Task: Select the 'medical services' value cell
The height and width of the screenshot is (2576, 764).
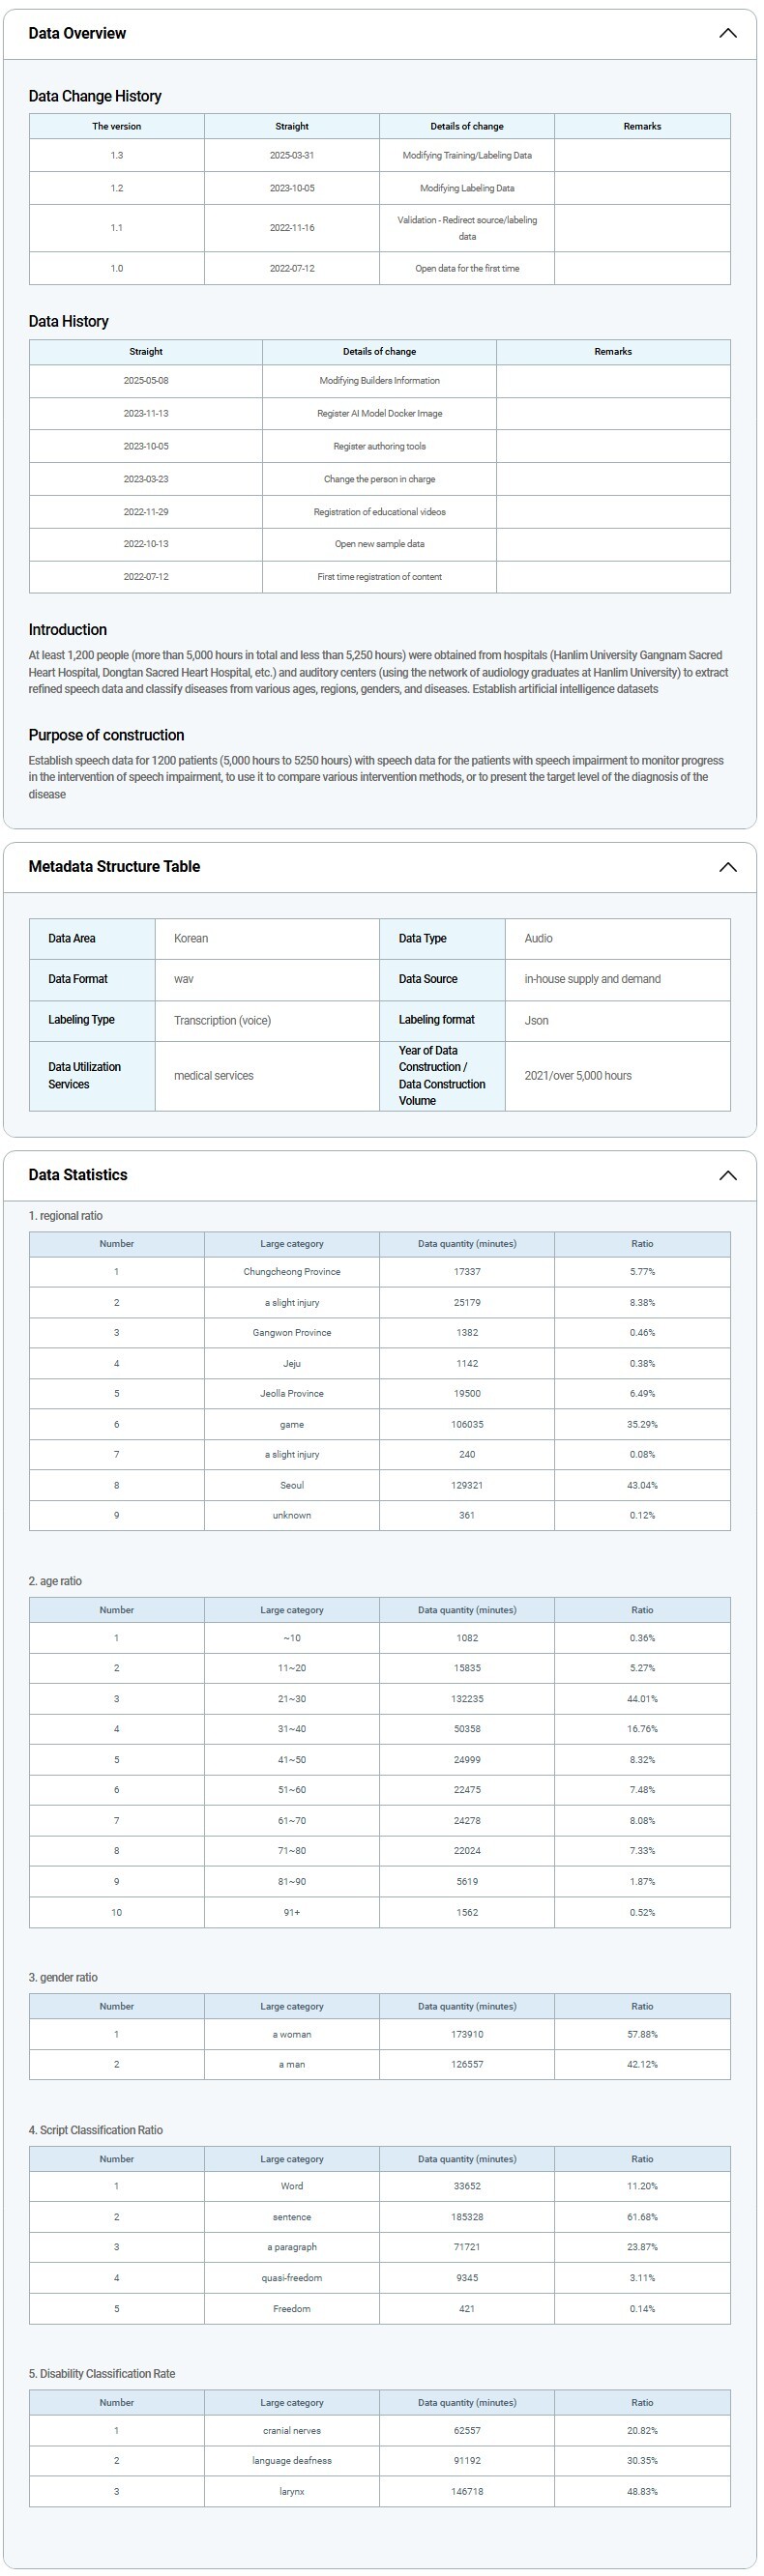Action: pos(214,1076)
